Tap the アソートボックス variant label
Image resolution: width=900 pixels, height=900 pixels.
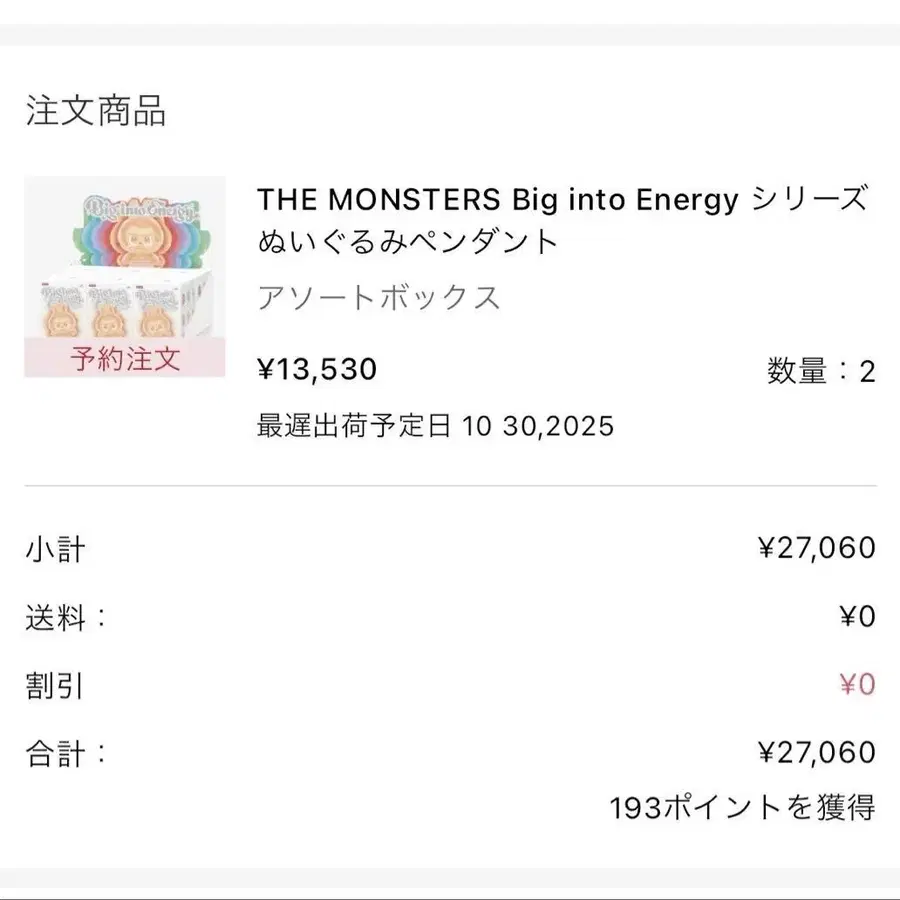379,298
